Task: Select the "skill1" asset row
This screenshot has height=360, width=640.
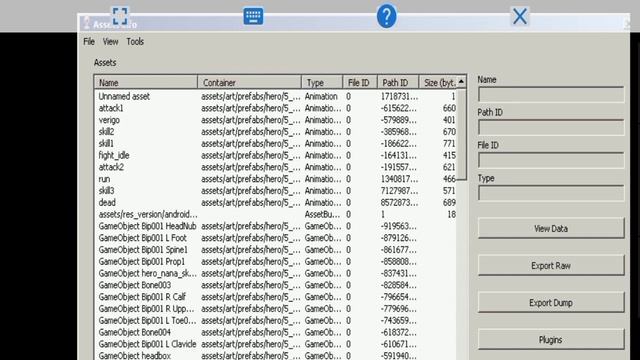Action: [x=276, y=144]
